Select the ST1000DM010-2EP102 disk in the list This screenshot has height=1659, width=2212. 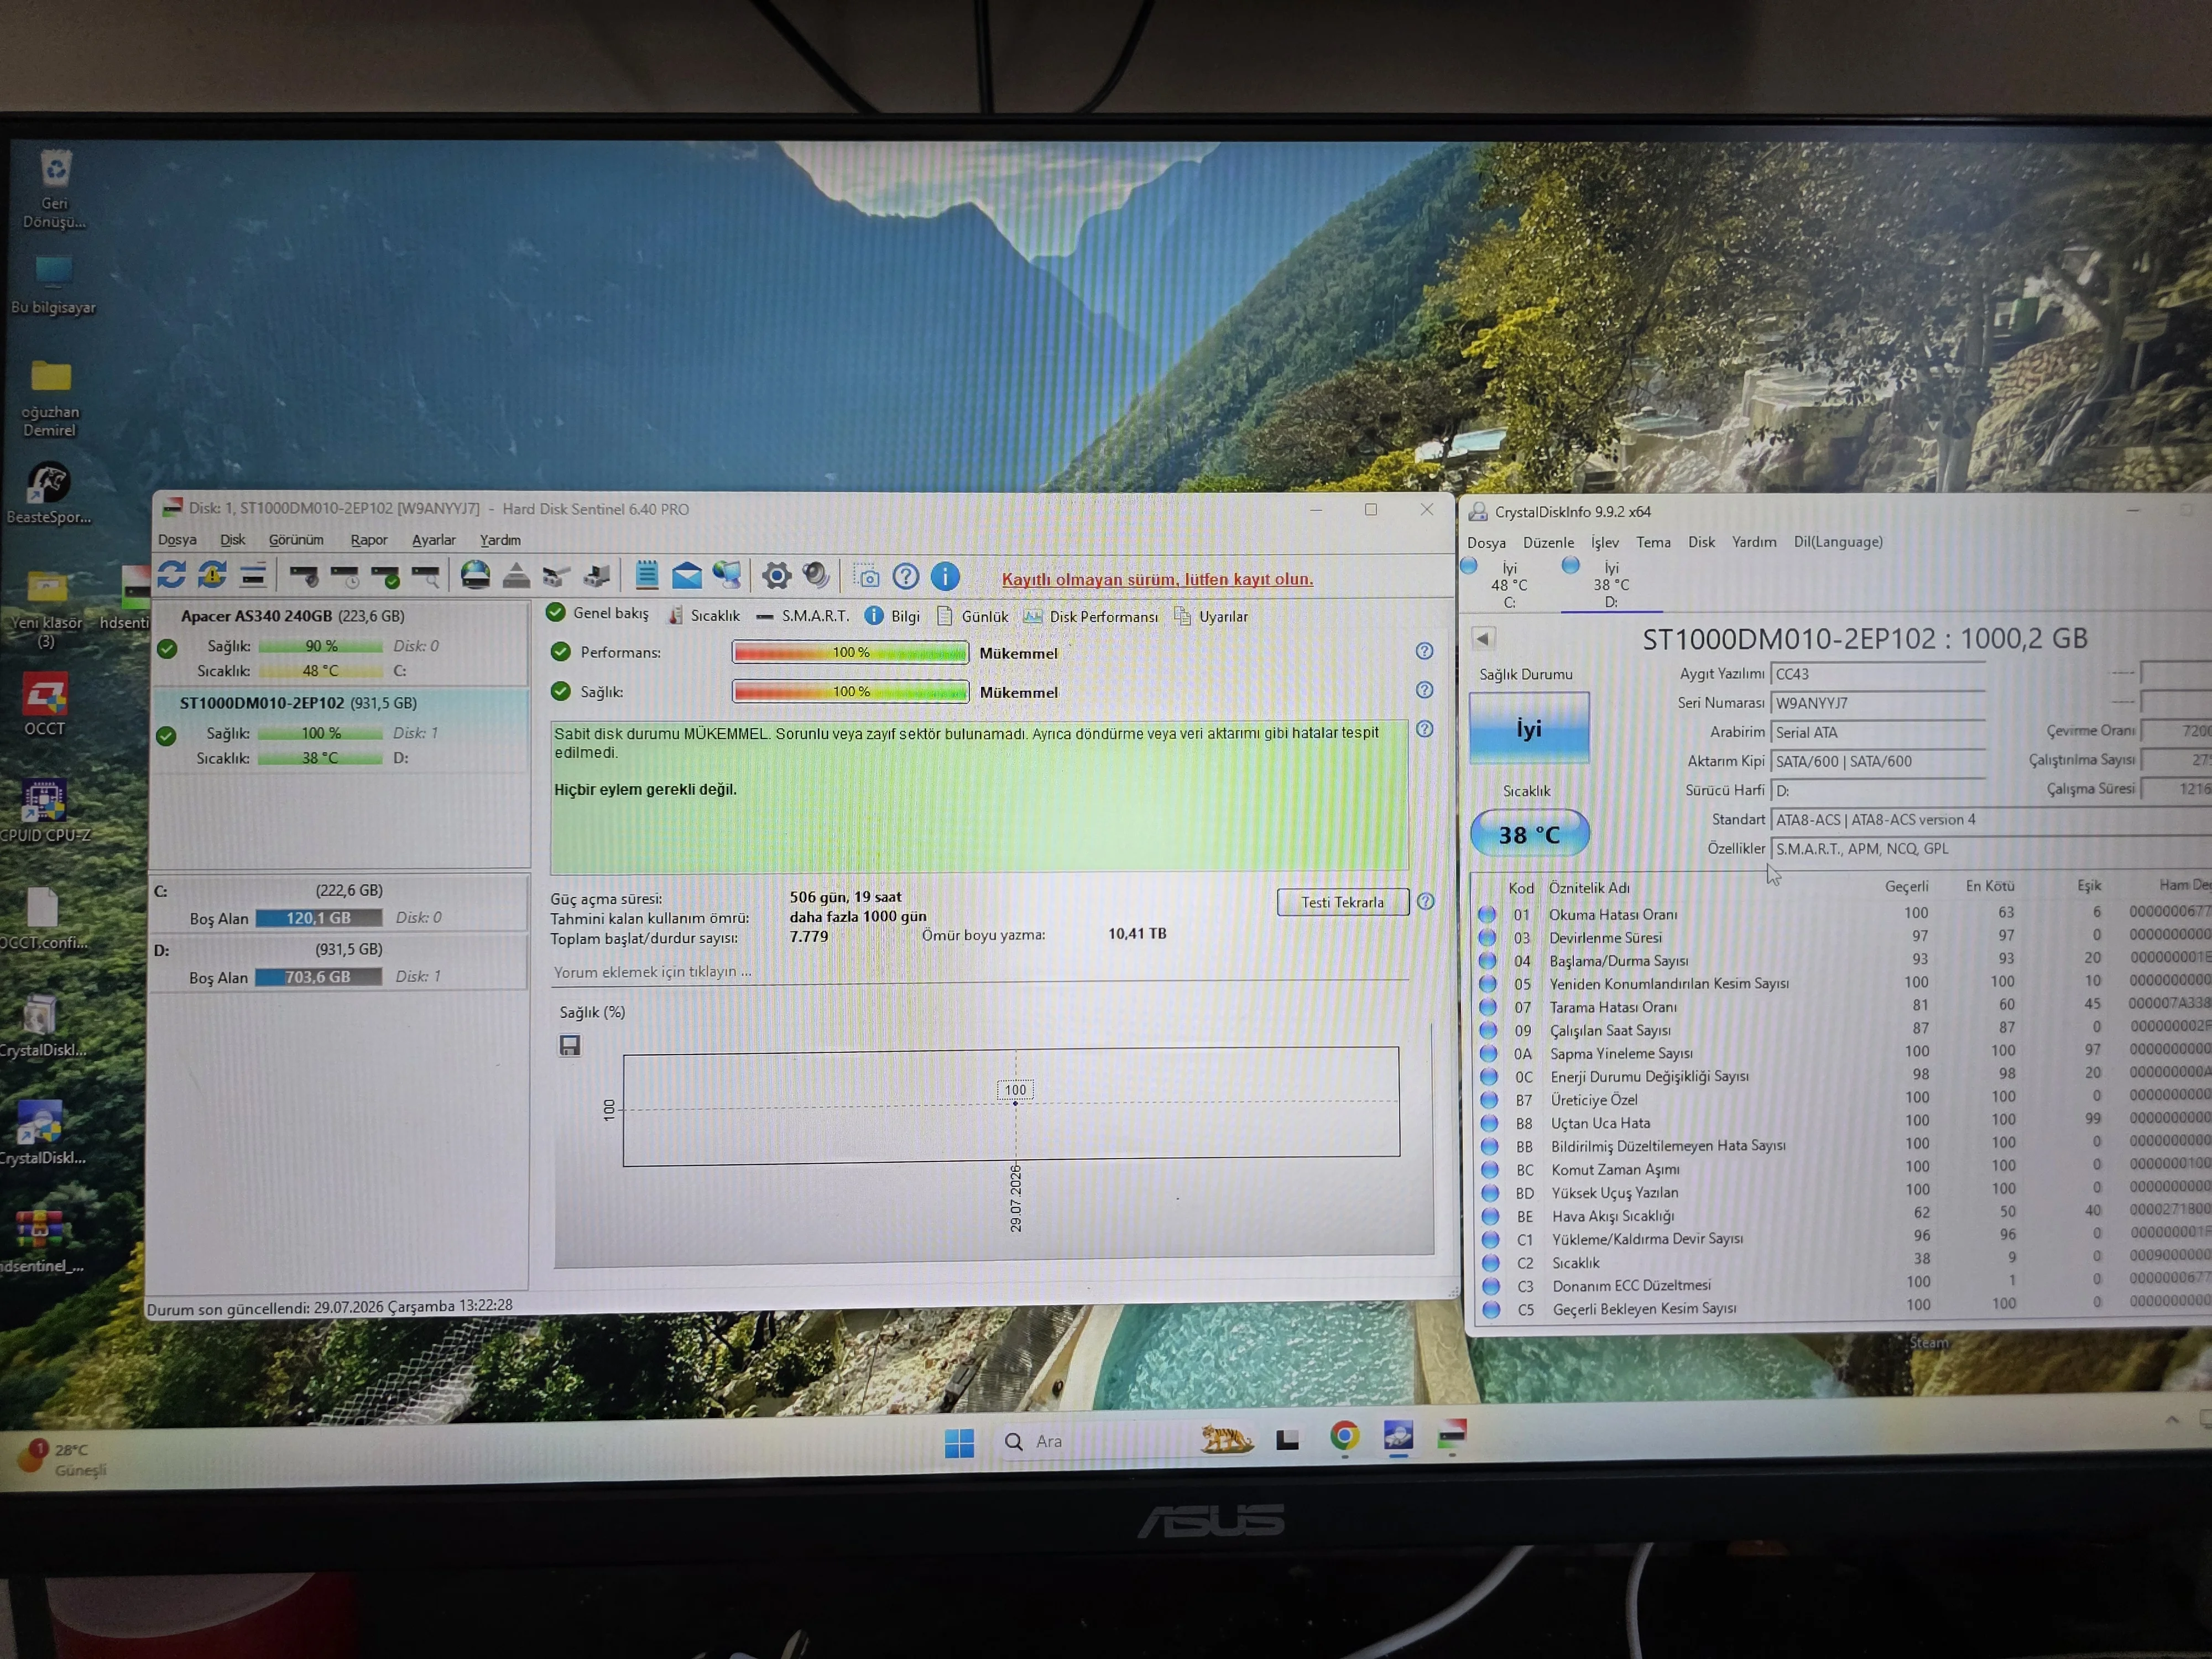coord(340,730)
